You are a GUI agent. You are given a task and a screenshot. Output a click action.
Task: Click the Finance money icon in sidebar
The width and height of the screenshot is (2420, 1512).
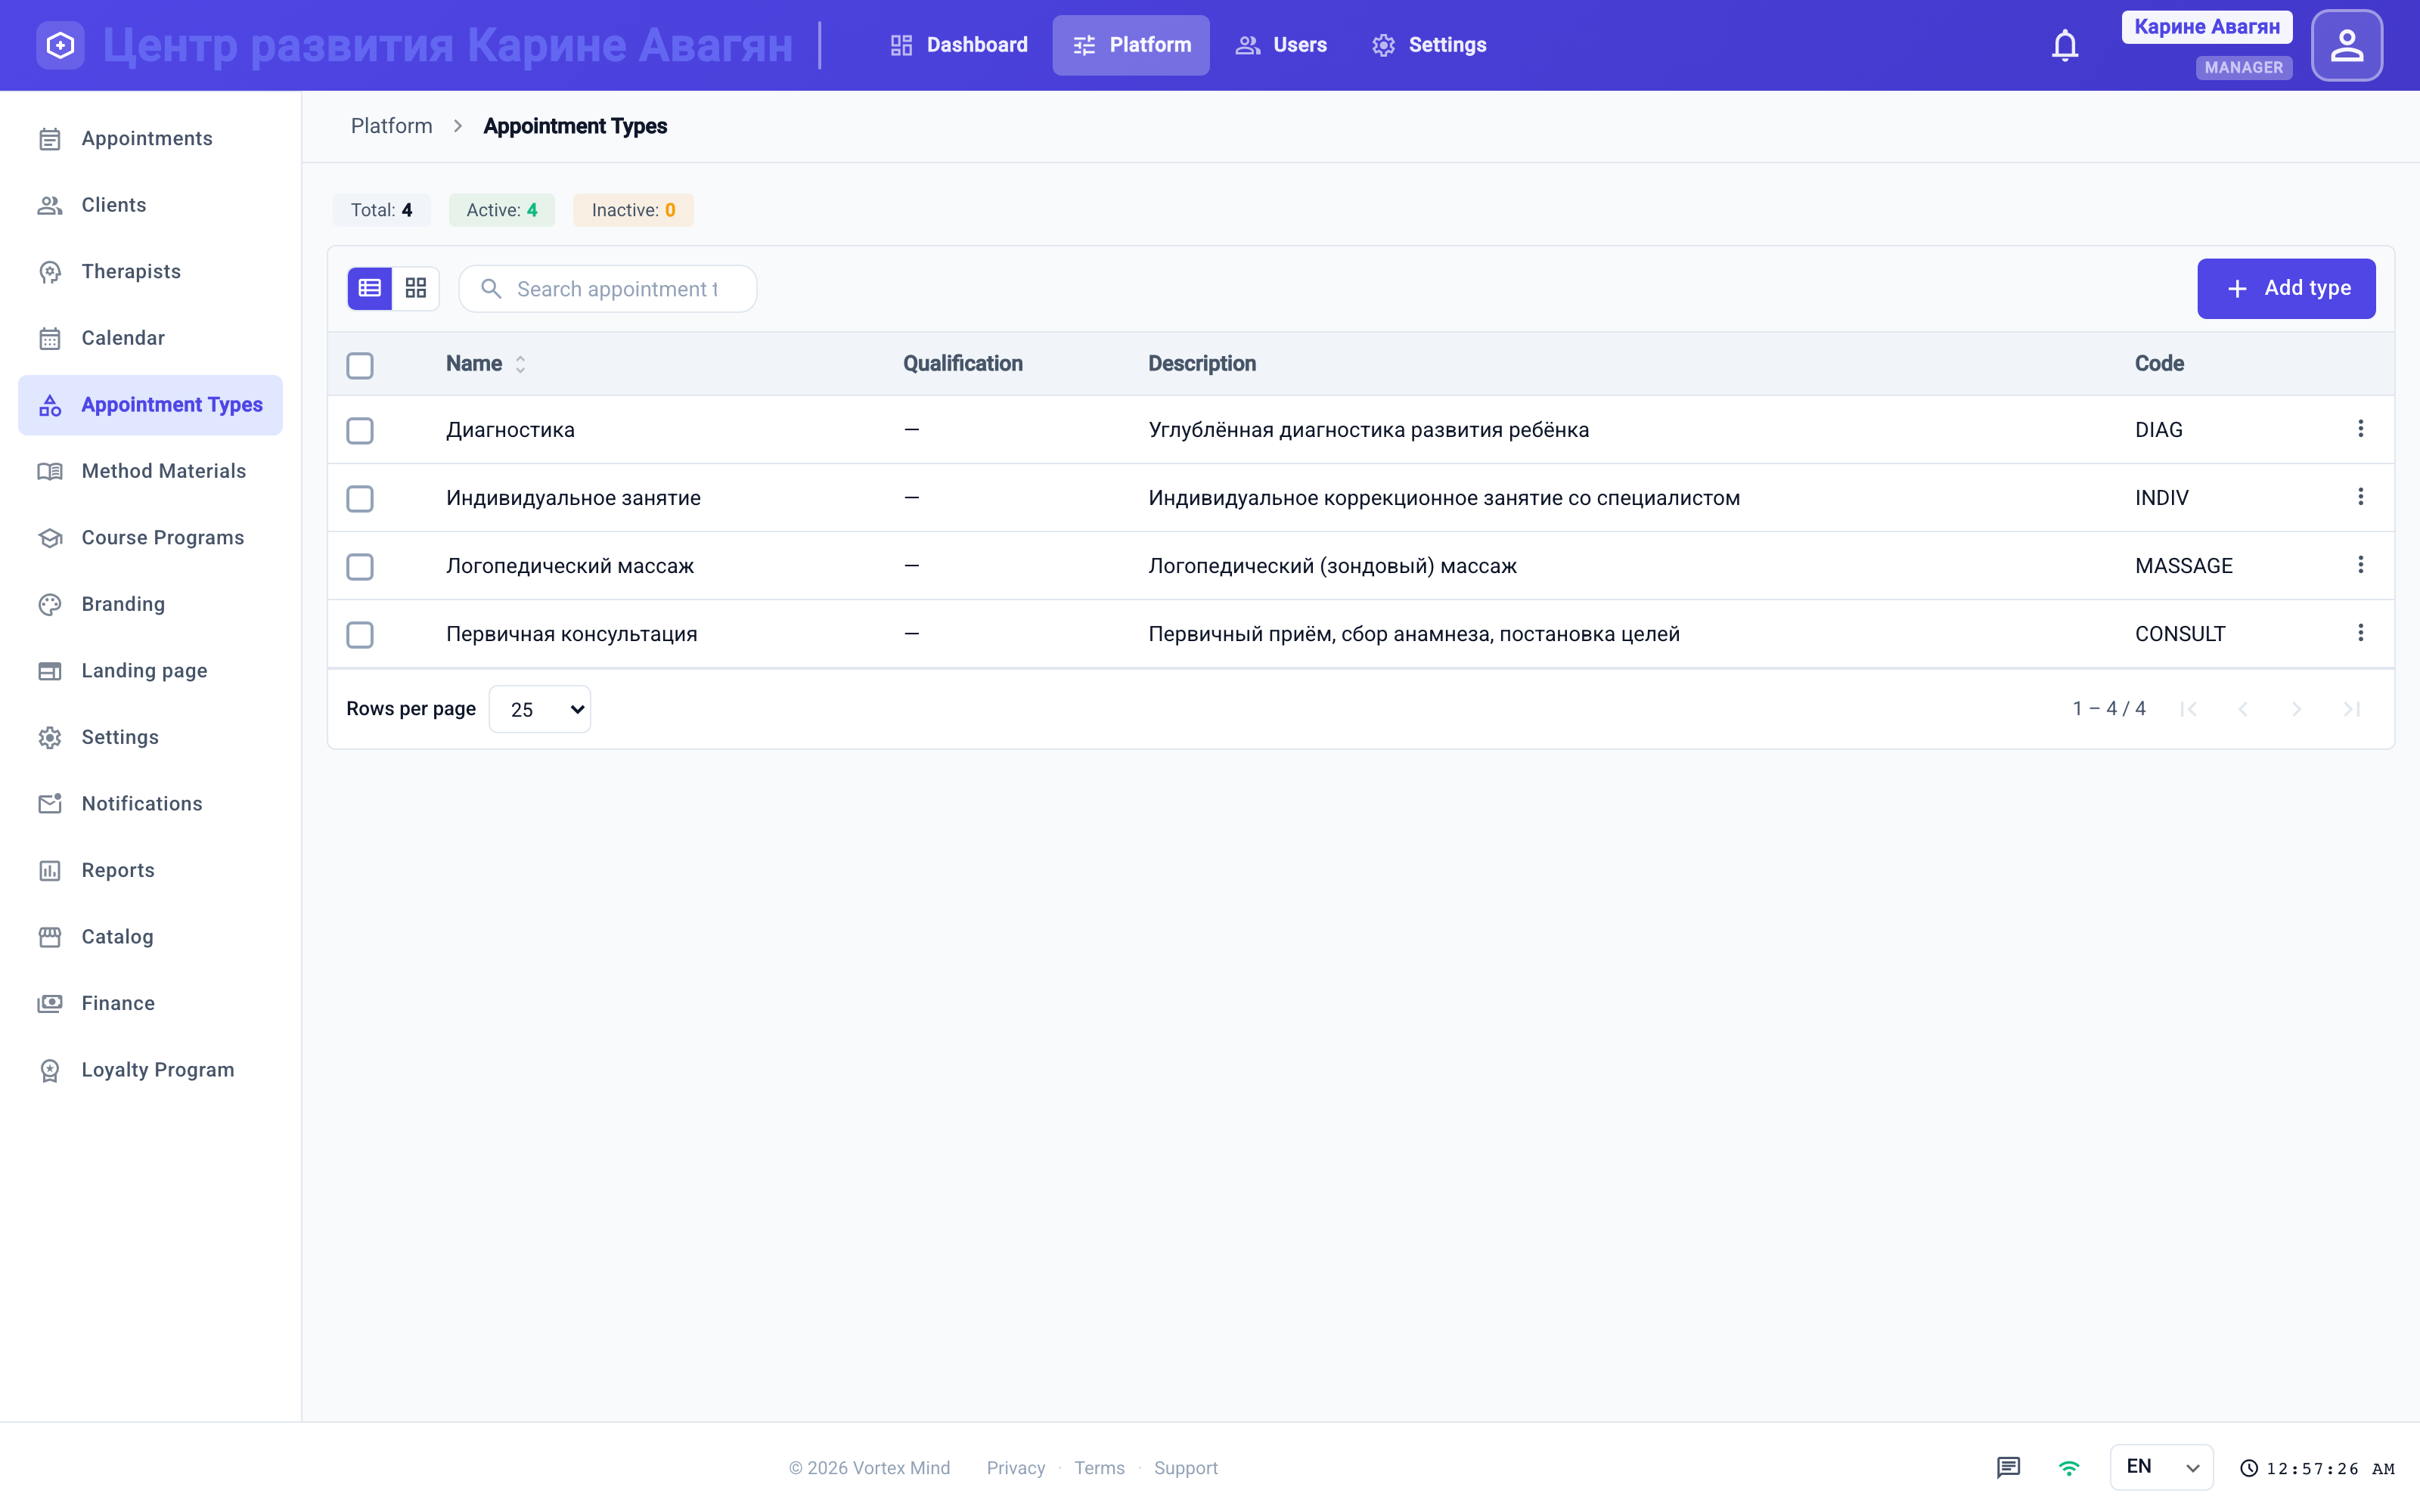click(50, 1004)
